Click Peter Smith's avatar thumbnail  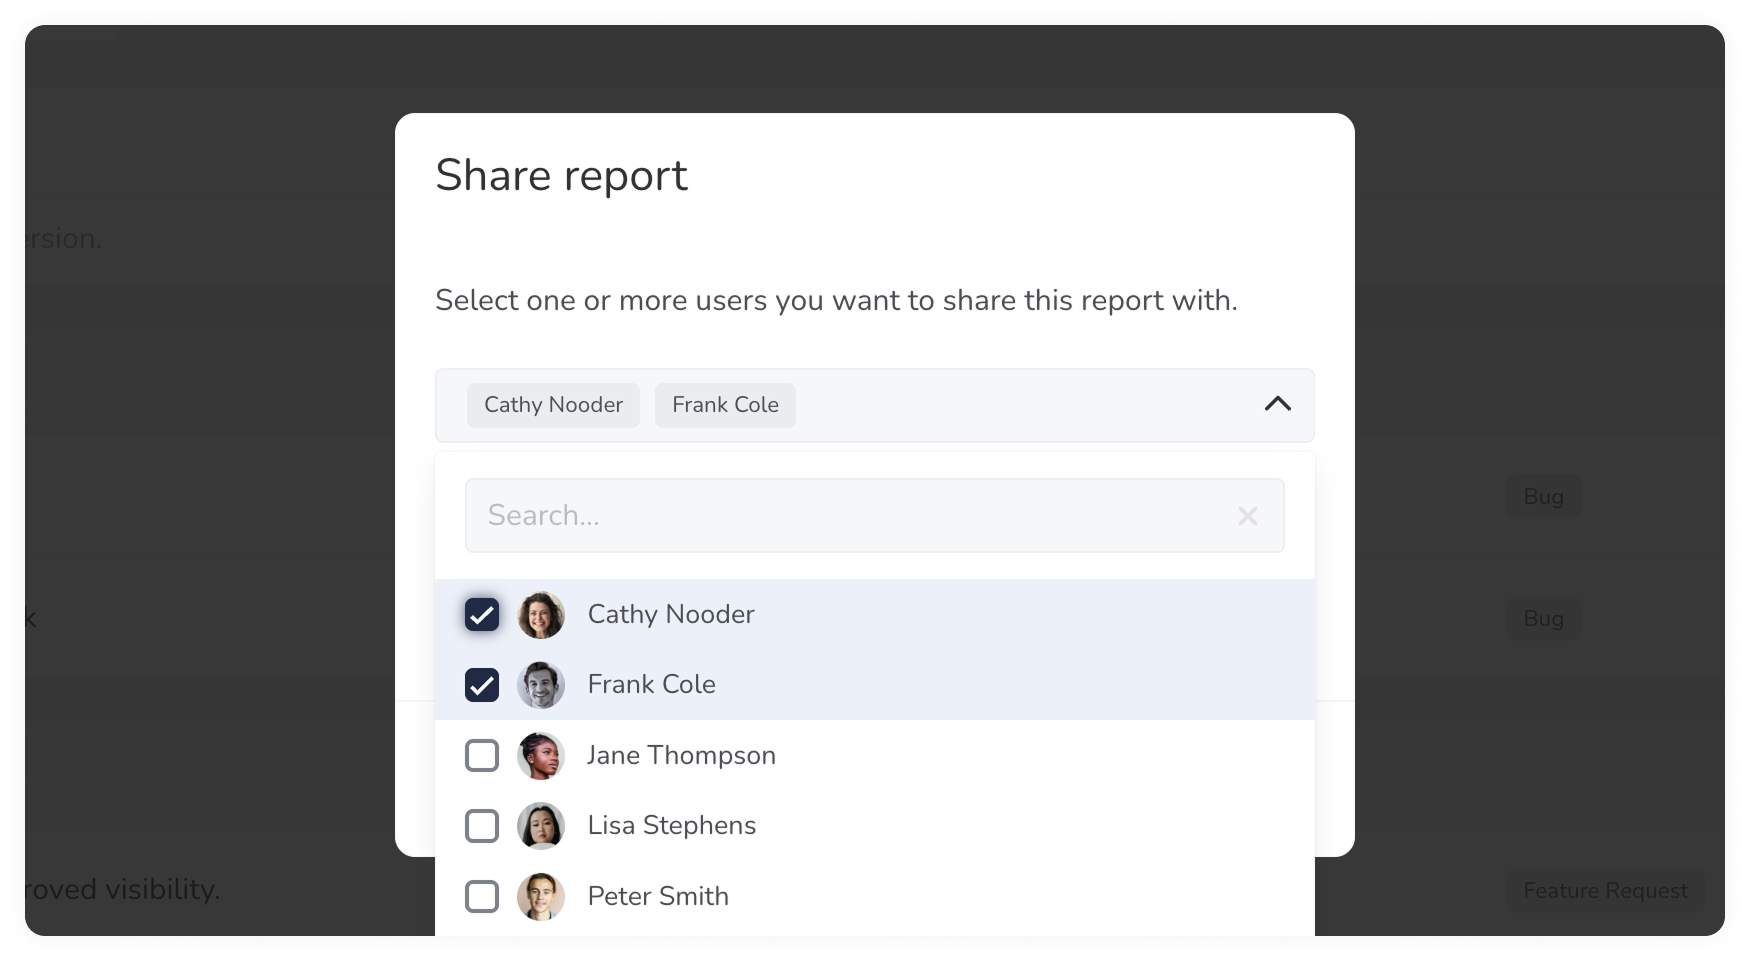(x=541, y=897)
